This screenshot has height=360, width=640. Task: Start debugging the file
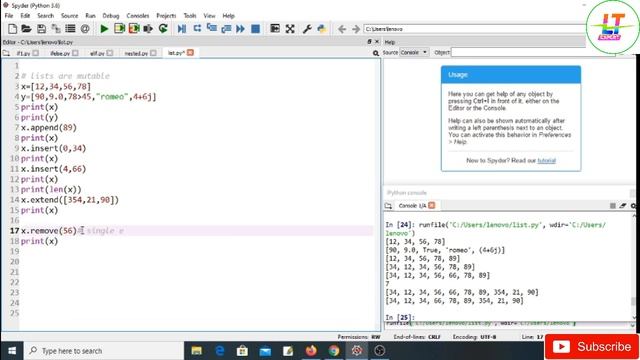pos(182,29)
